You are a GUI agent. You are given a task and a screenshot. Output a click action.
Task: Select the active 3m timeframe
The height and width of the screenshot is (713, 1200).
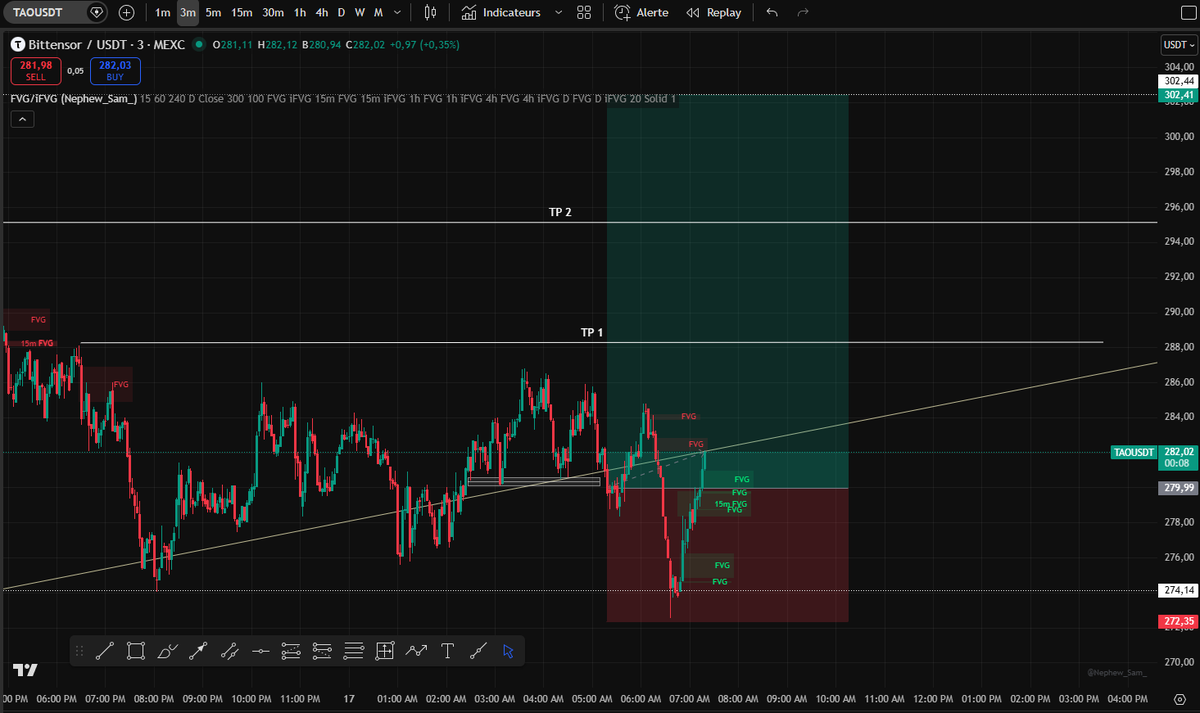coord(188,13)
